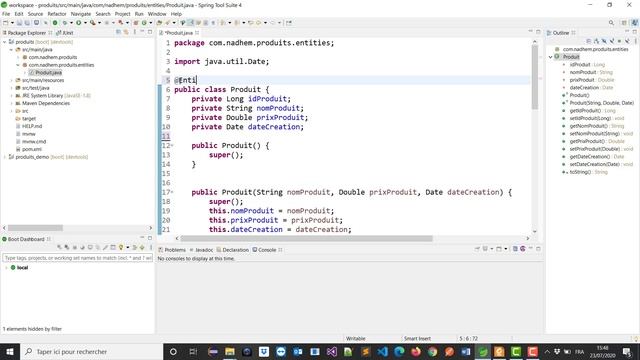Open the Source menu
Screen dimensions: 640x360
click(x=35, y=14)
